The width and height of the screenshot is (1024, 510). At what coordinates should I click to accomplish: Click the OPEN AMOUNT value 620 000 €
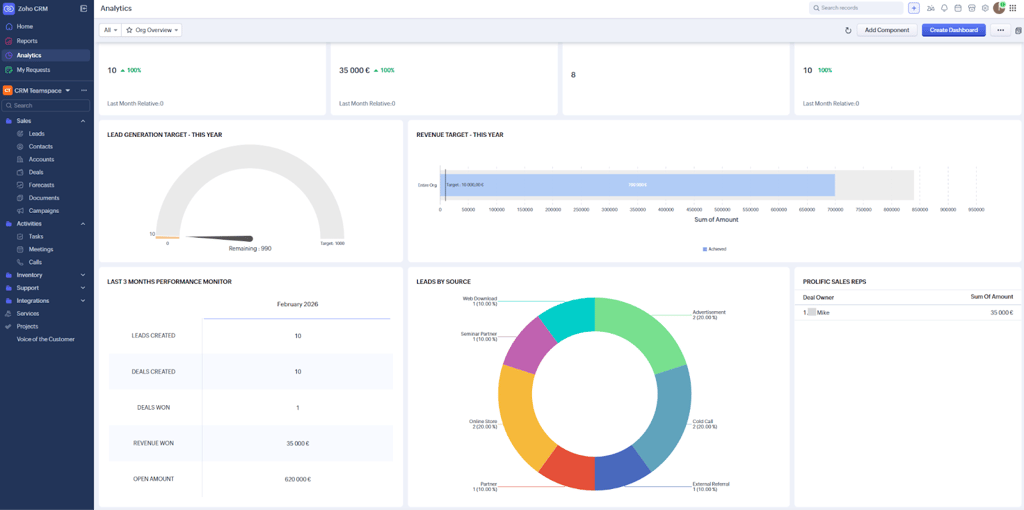pos(297,479)
